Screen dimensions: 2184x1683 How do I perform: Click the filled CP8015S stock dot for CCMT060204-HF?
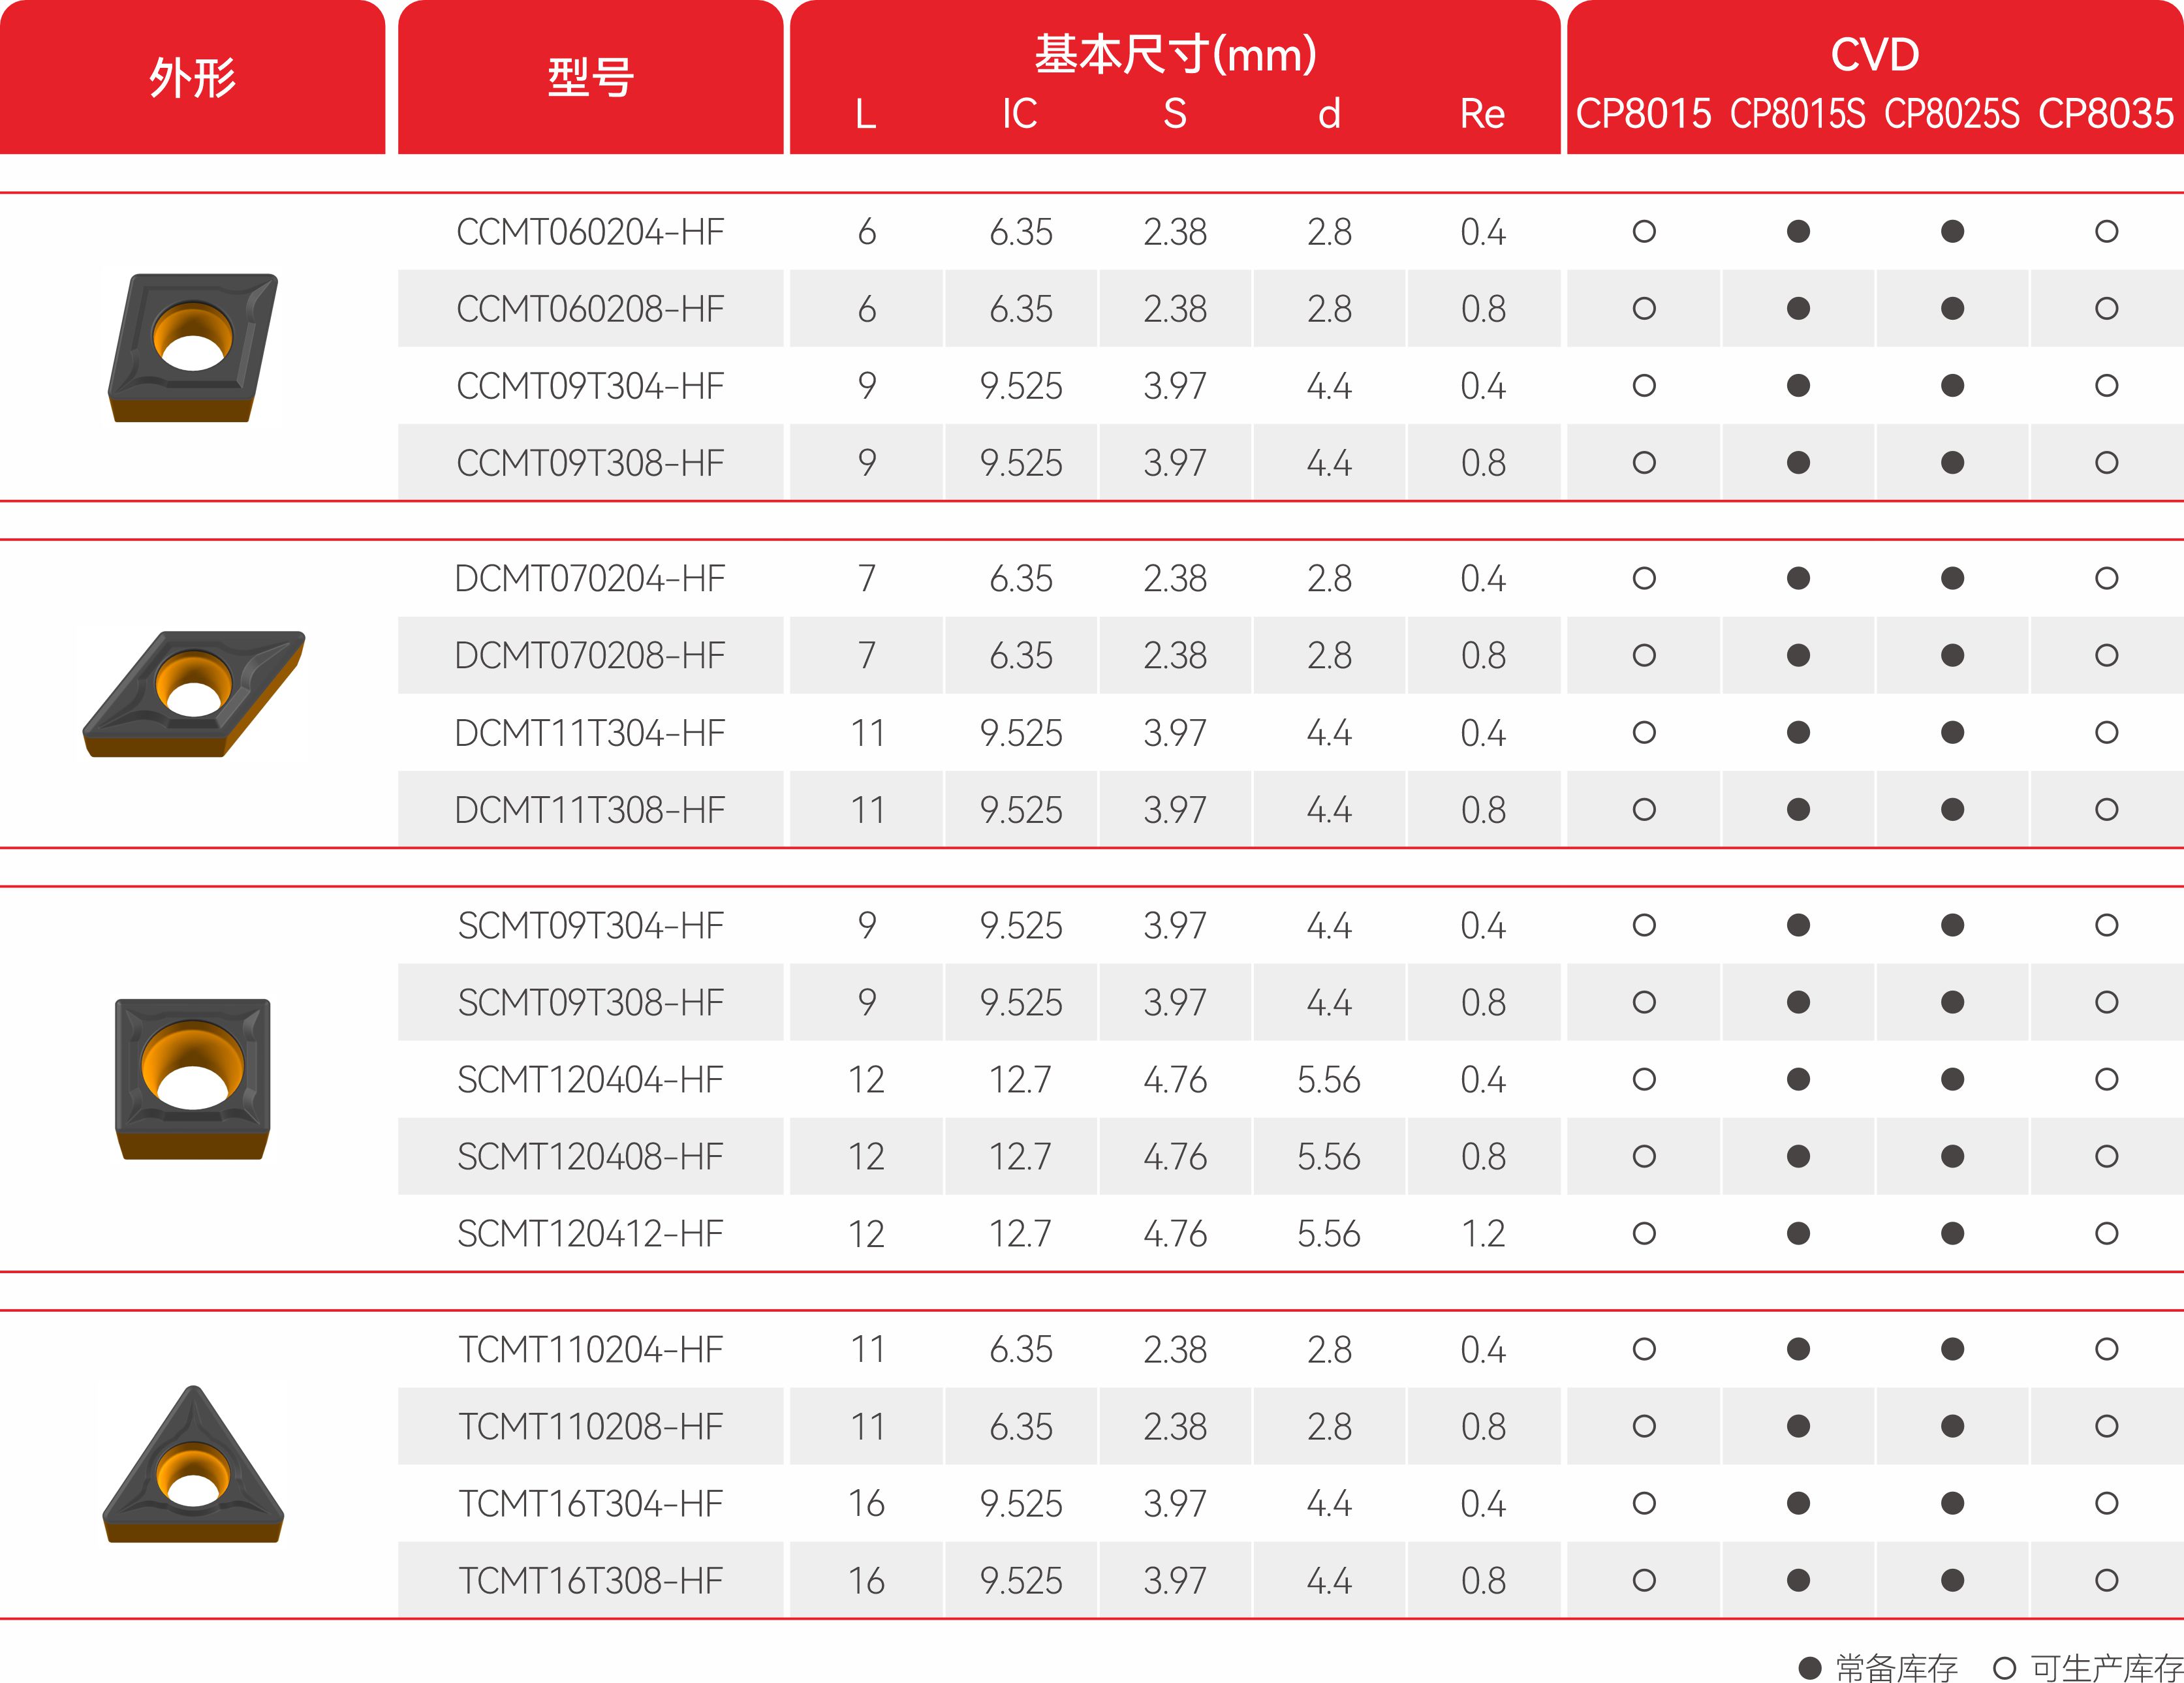1798,232
